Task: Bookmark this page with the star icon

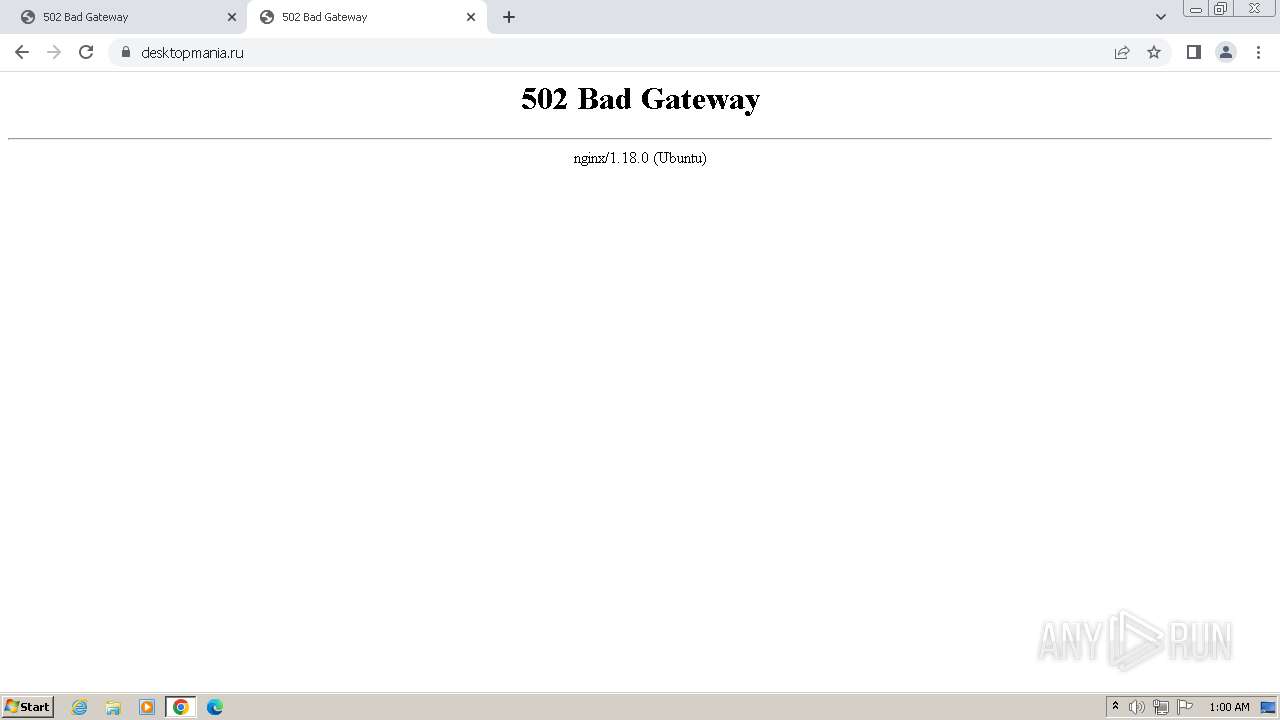Action: pos(1154,52)
